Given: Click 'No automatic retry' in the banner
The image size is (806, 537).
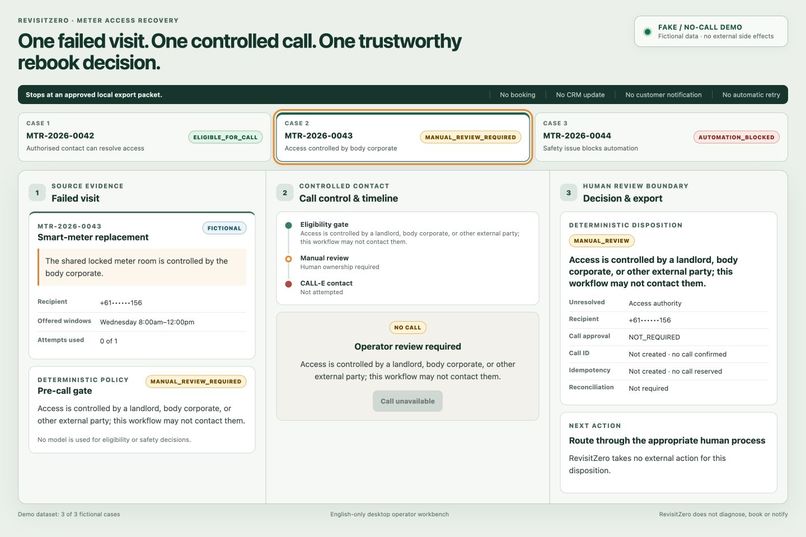Looking at the screenshot, I should (x=751, y=95).
